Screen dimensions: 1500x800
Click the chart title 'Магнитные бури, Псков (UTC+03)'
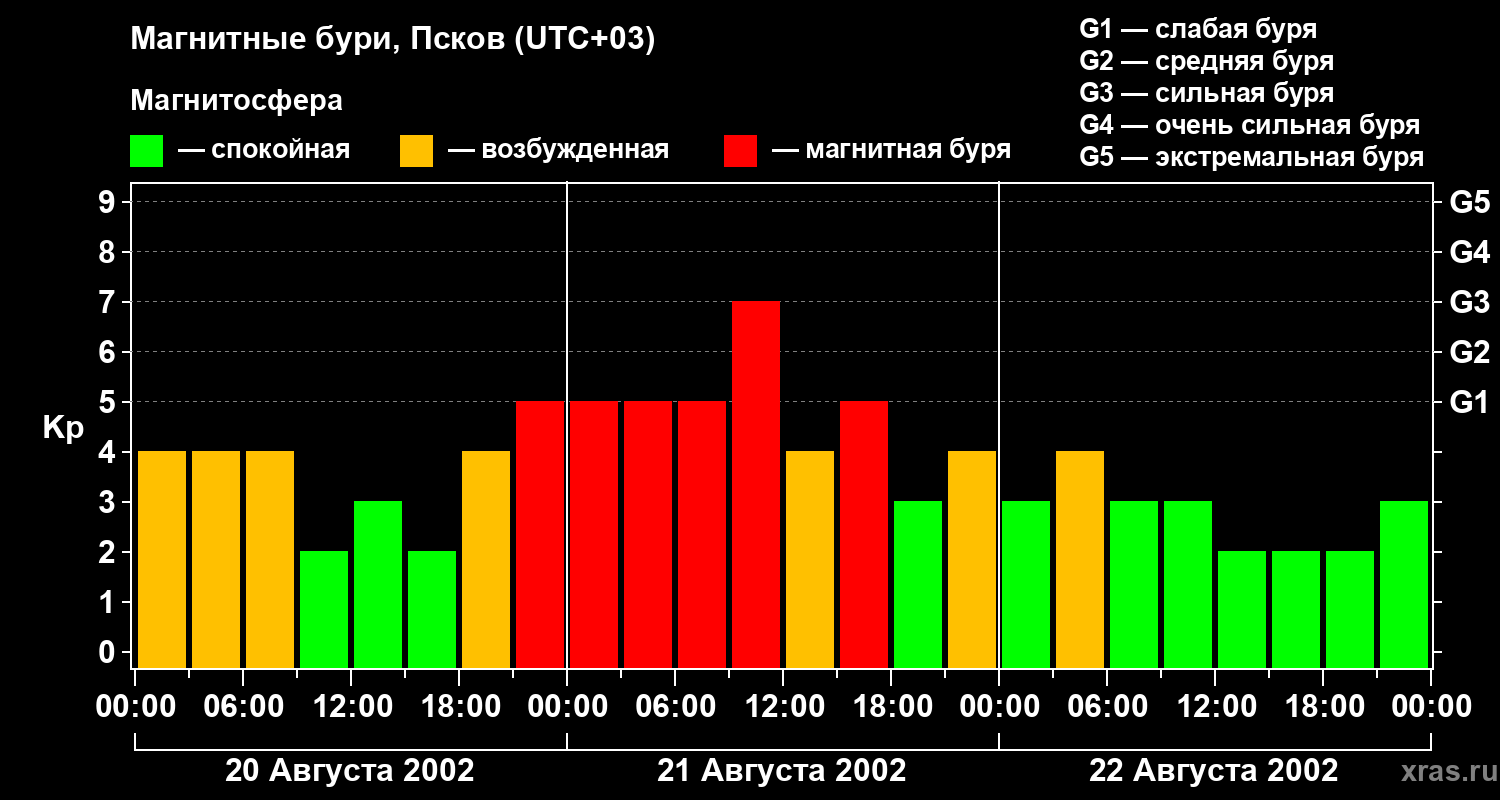pyautogui.click(x=393, y=40)
